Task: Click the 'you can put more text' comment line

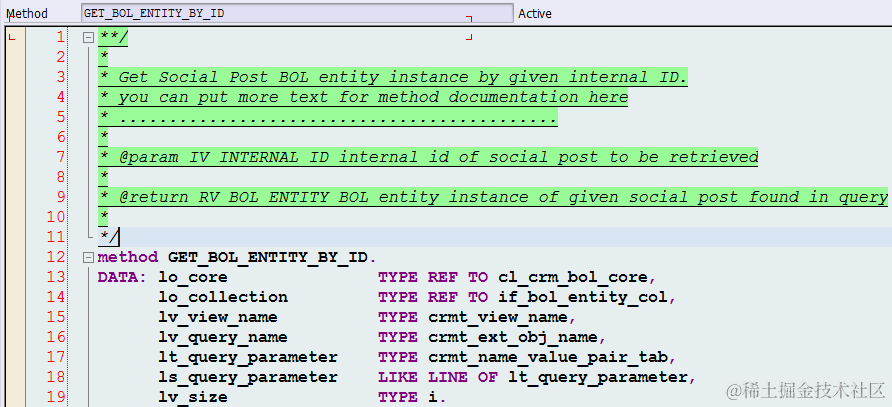Action: click(363, 97)
